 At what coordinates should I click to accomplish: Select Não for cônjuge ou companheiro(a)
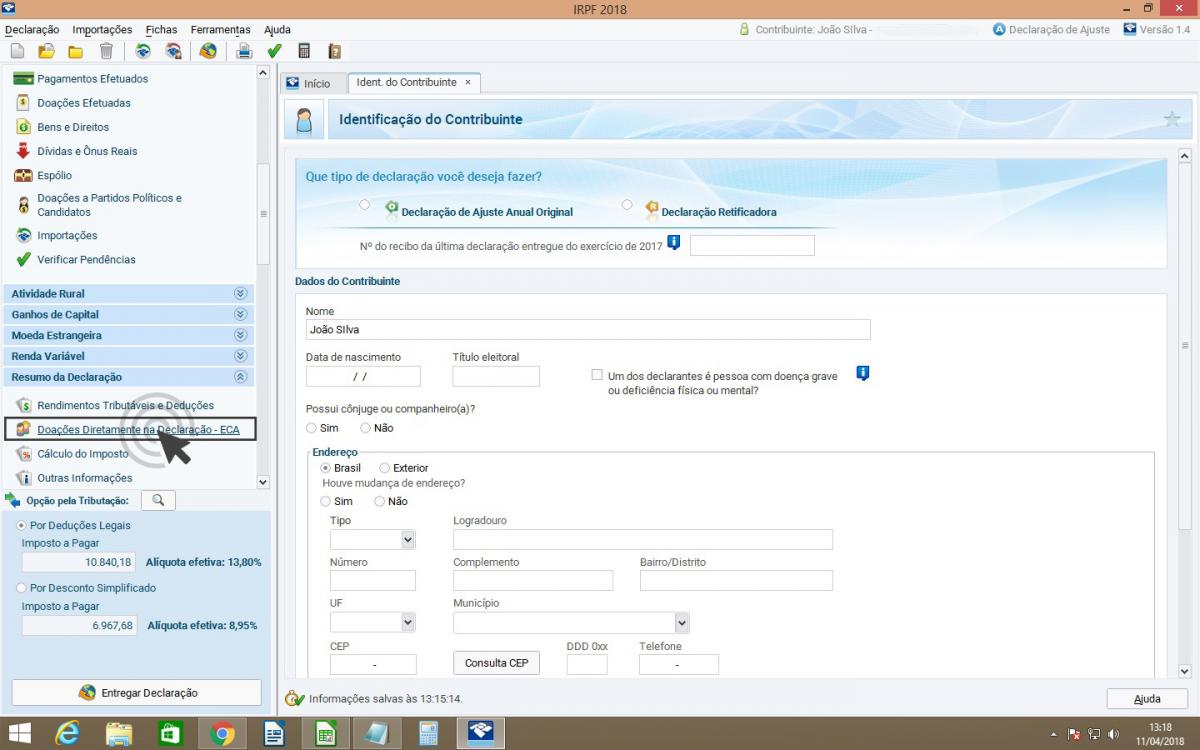click(365, 428)
